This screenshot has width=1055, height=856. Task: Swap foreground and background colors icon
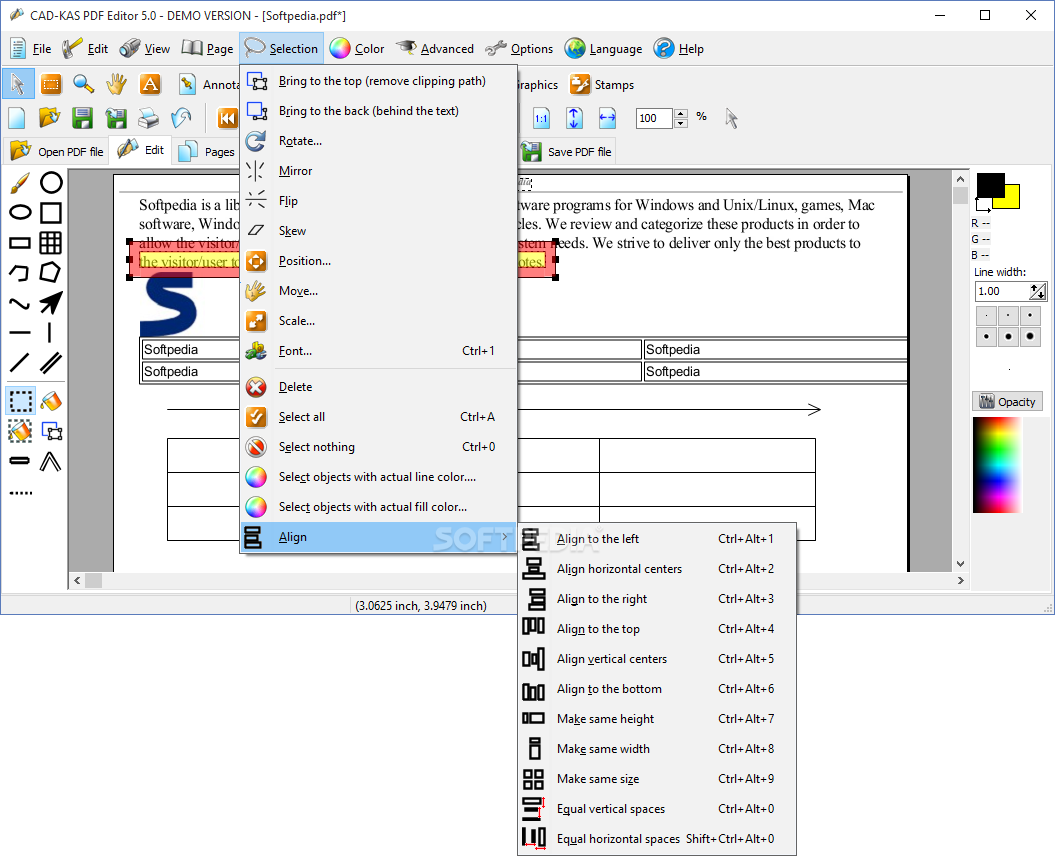point(983,206)
